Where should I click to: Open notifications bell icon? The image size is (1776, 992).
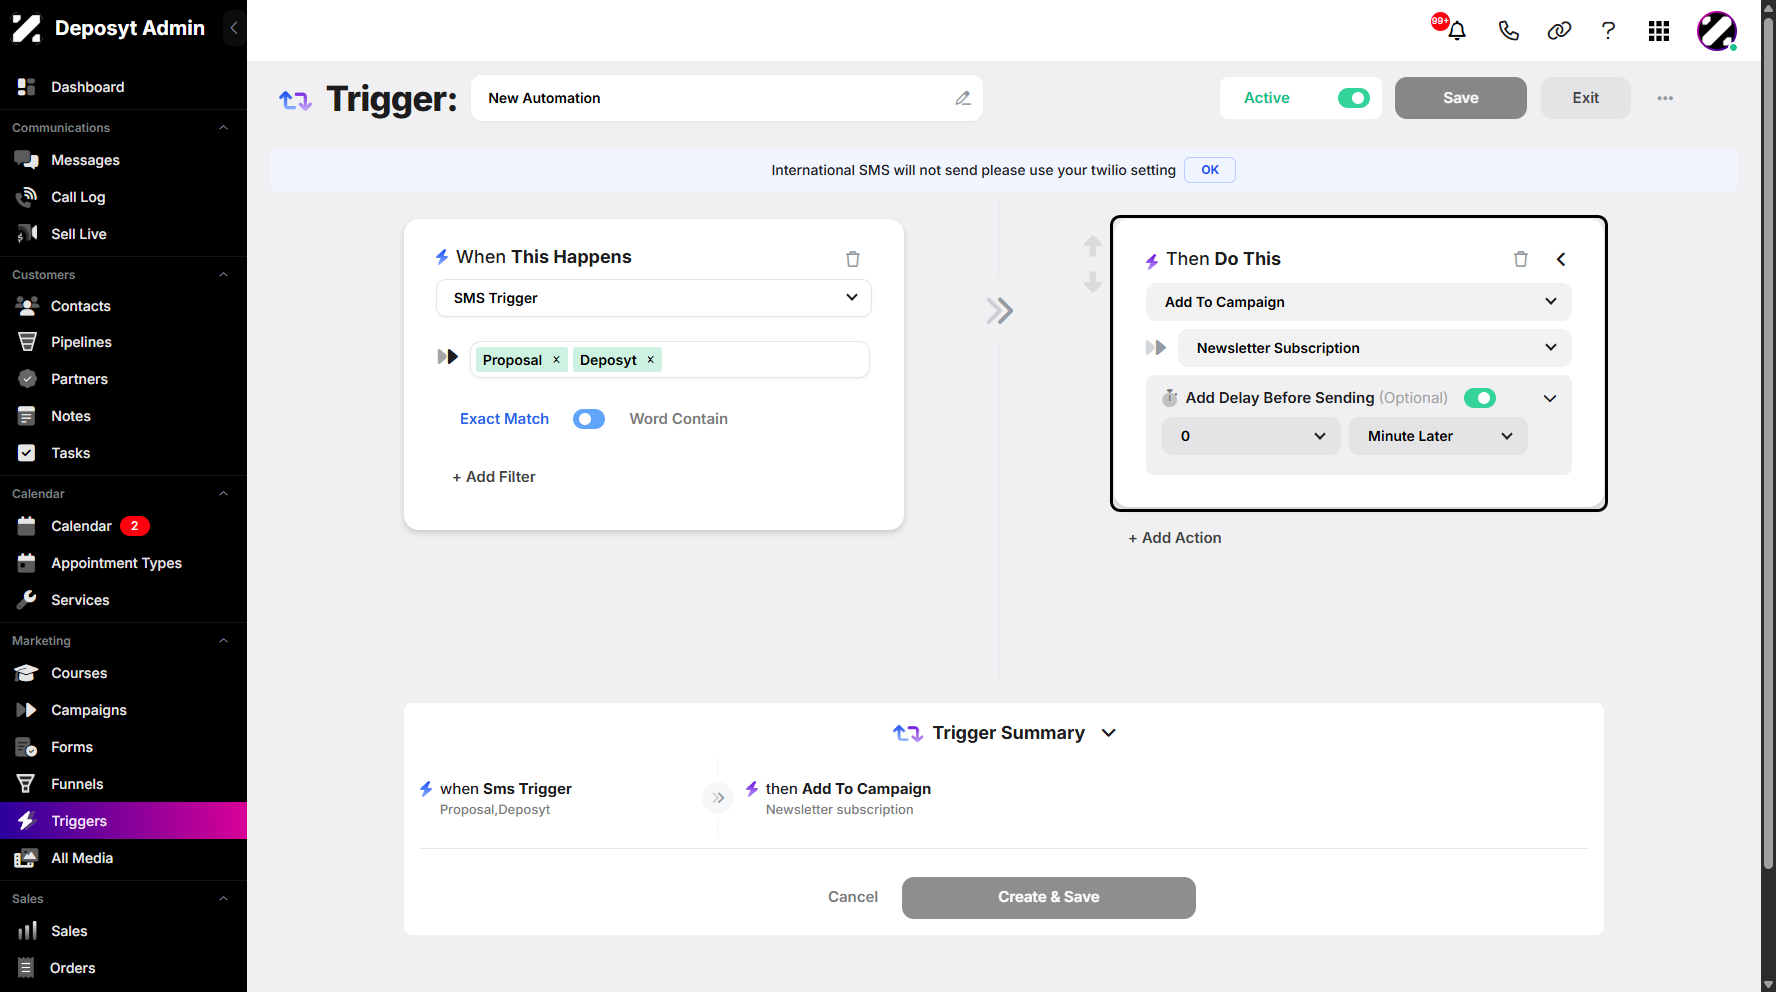1457,31
